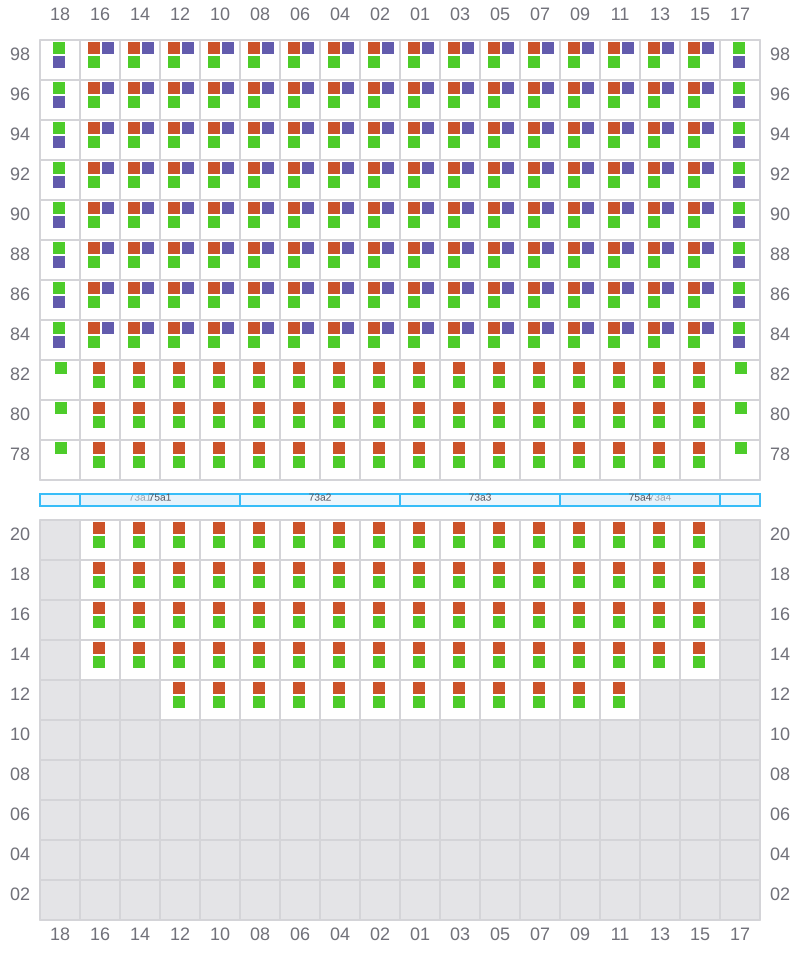Select hatch cover segment 73a2
The height and width of the screenshot is (960, 800).
pyautogui.click(x=320, y=499)
